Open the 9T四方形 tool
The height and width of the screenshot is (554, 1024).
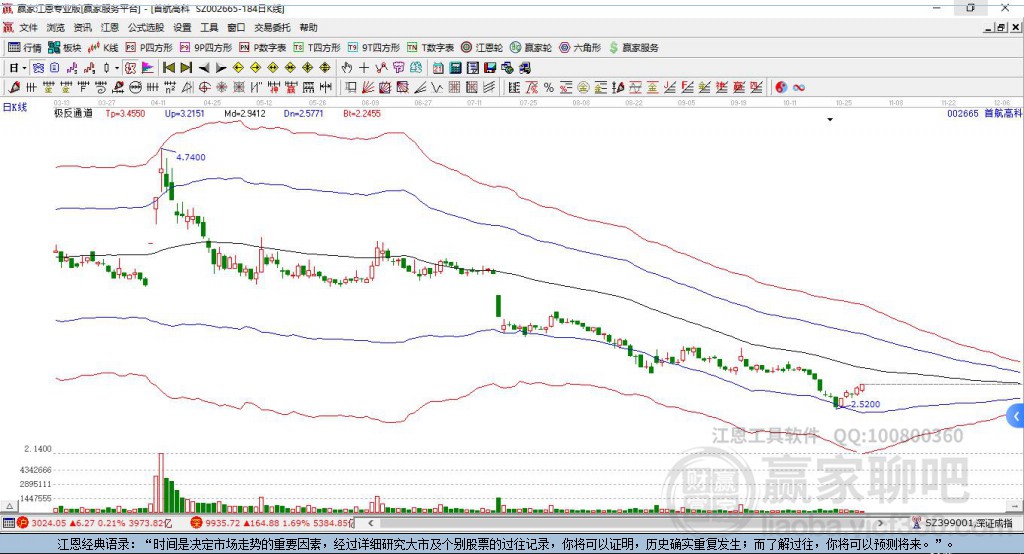tap(374, 48)
